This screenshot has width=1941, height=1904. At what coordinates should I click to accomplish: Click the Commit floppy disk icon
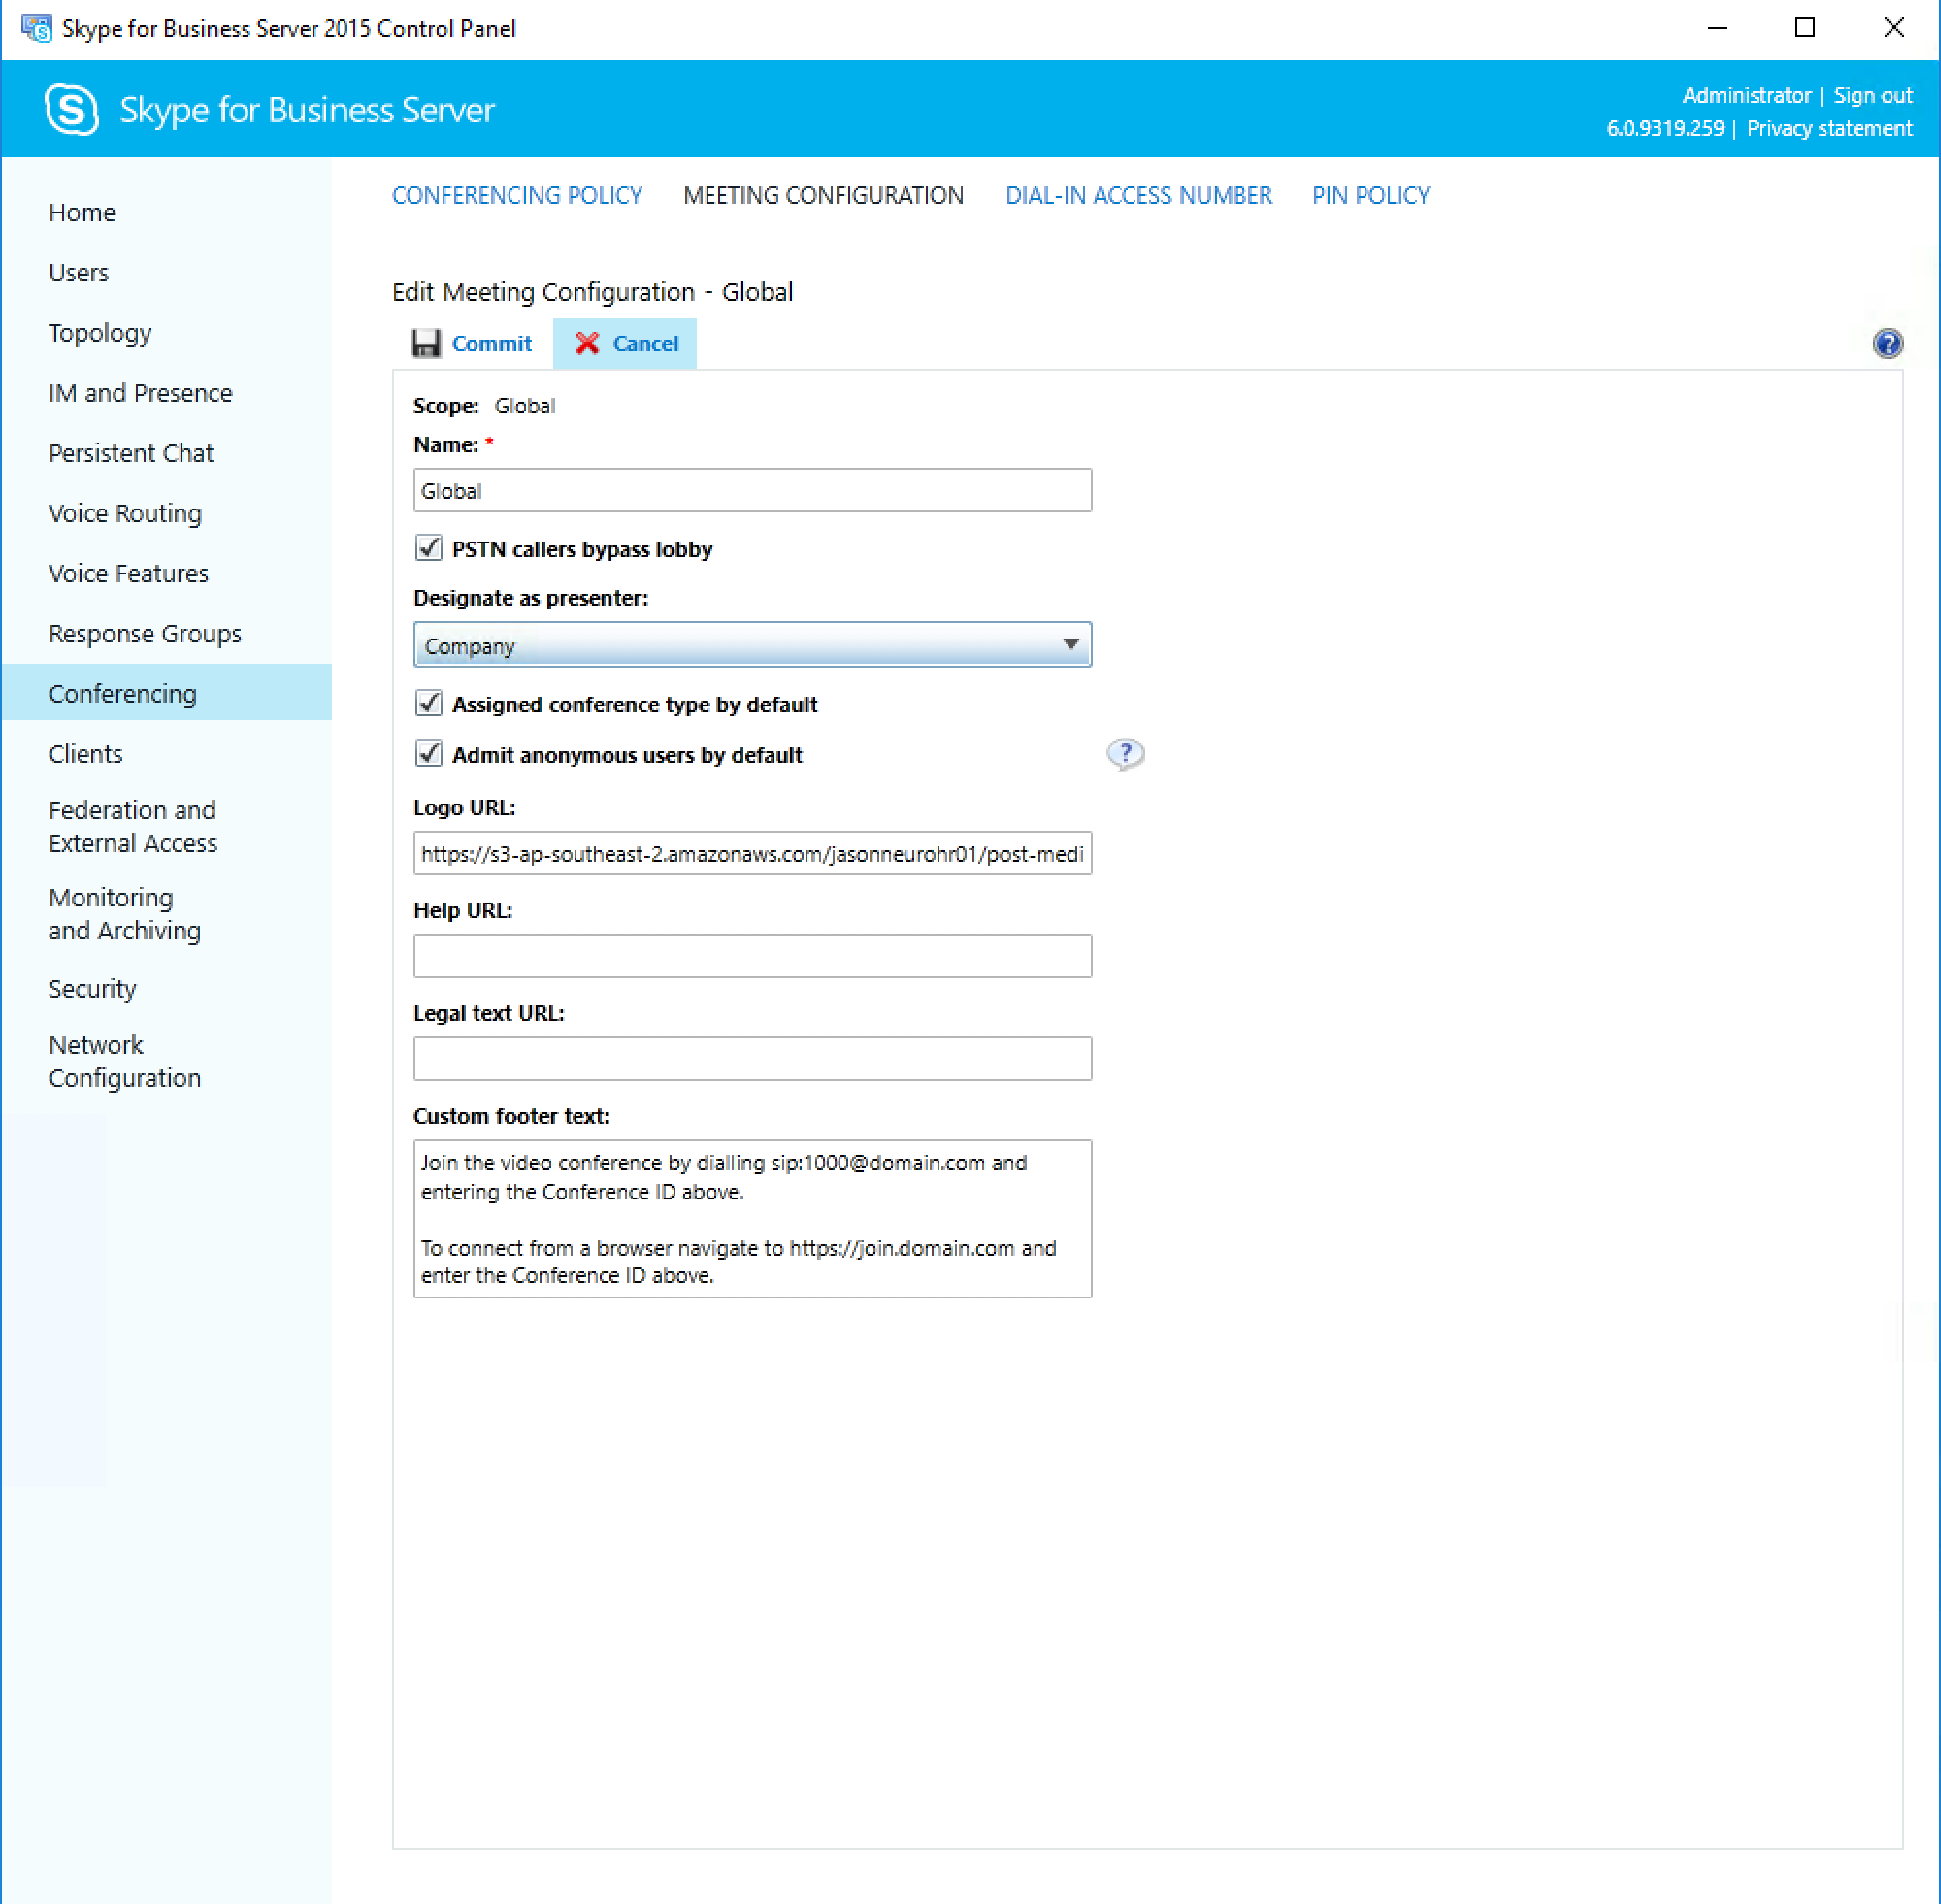point(426,343)
